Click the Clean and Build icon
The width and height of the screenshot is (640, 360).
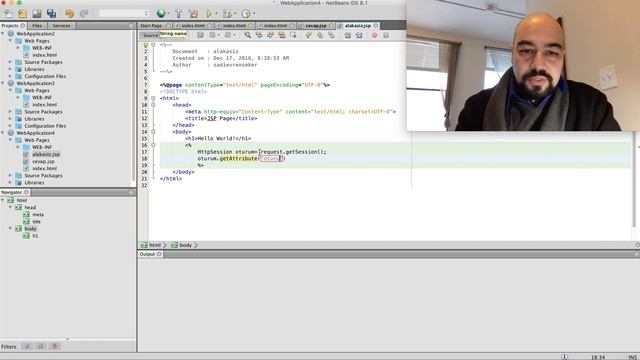tap(193, 13)
